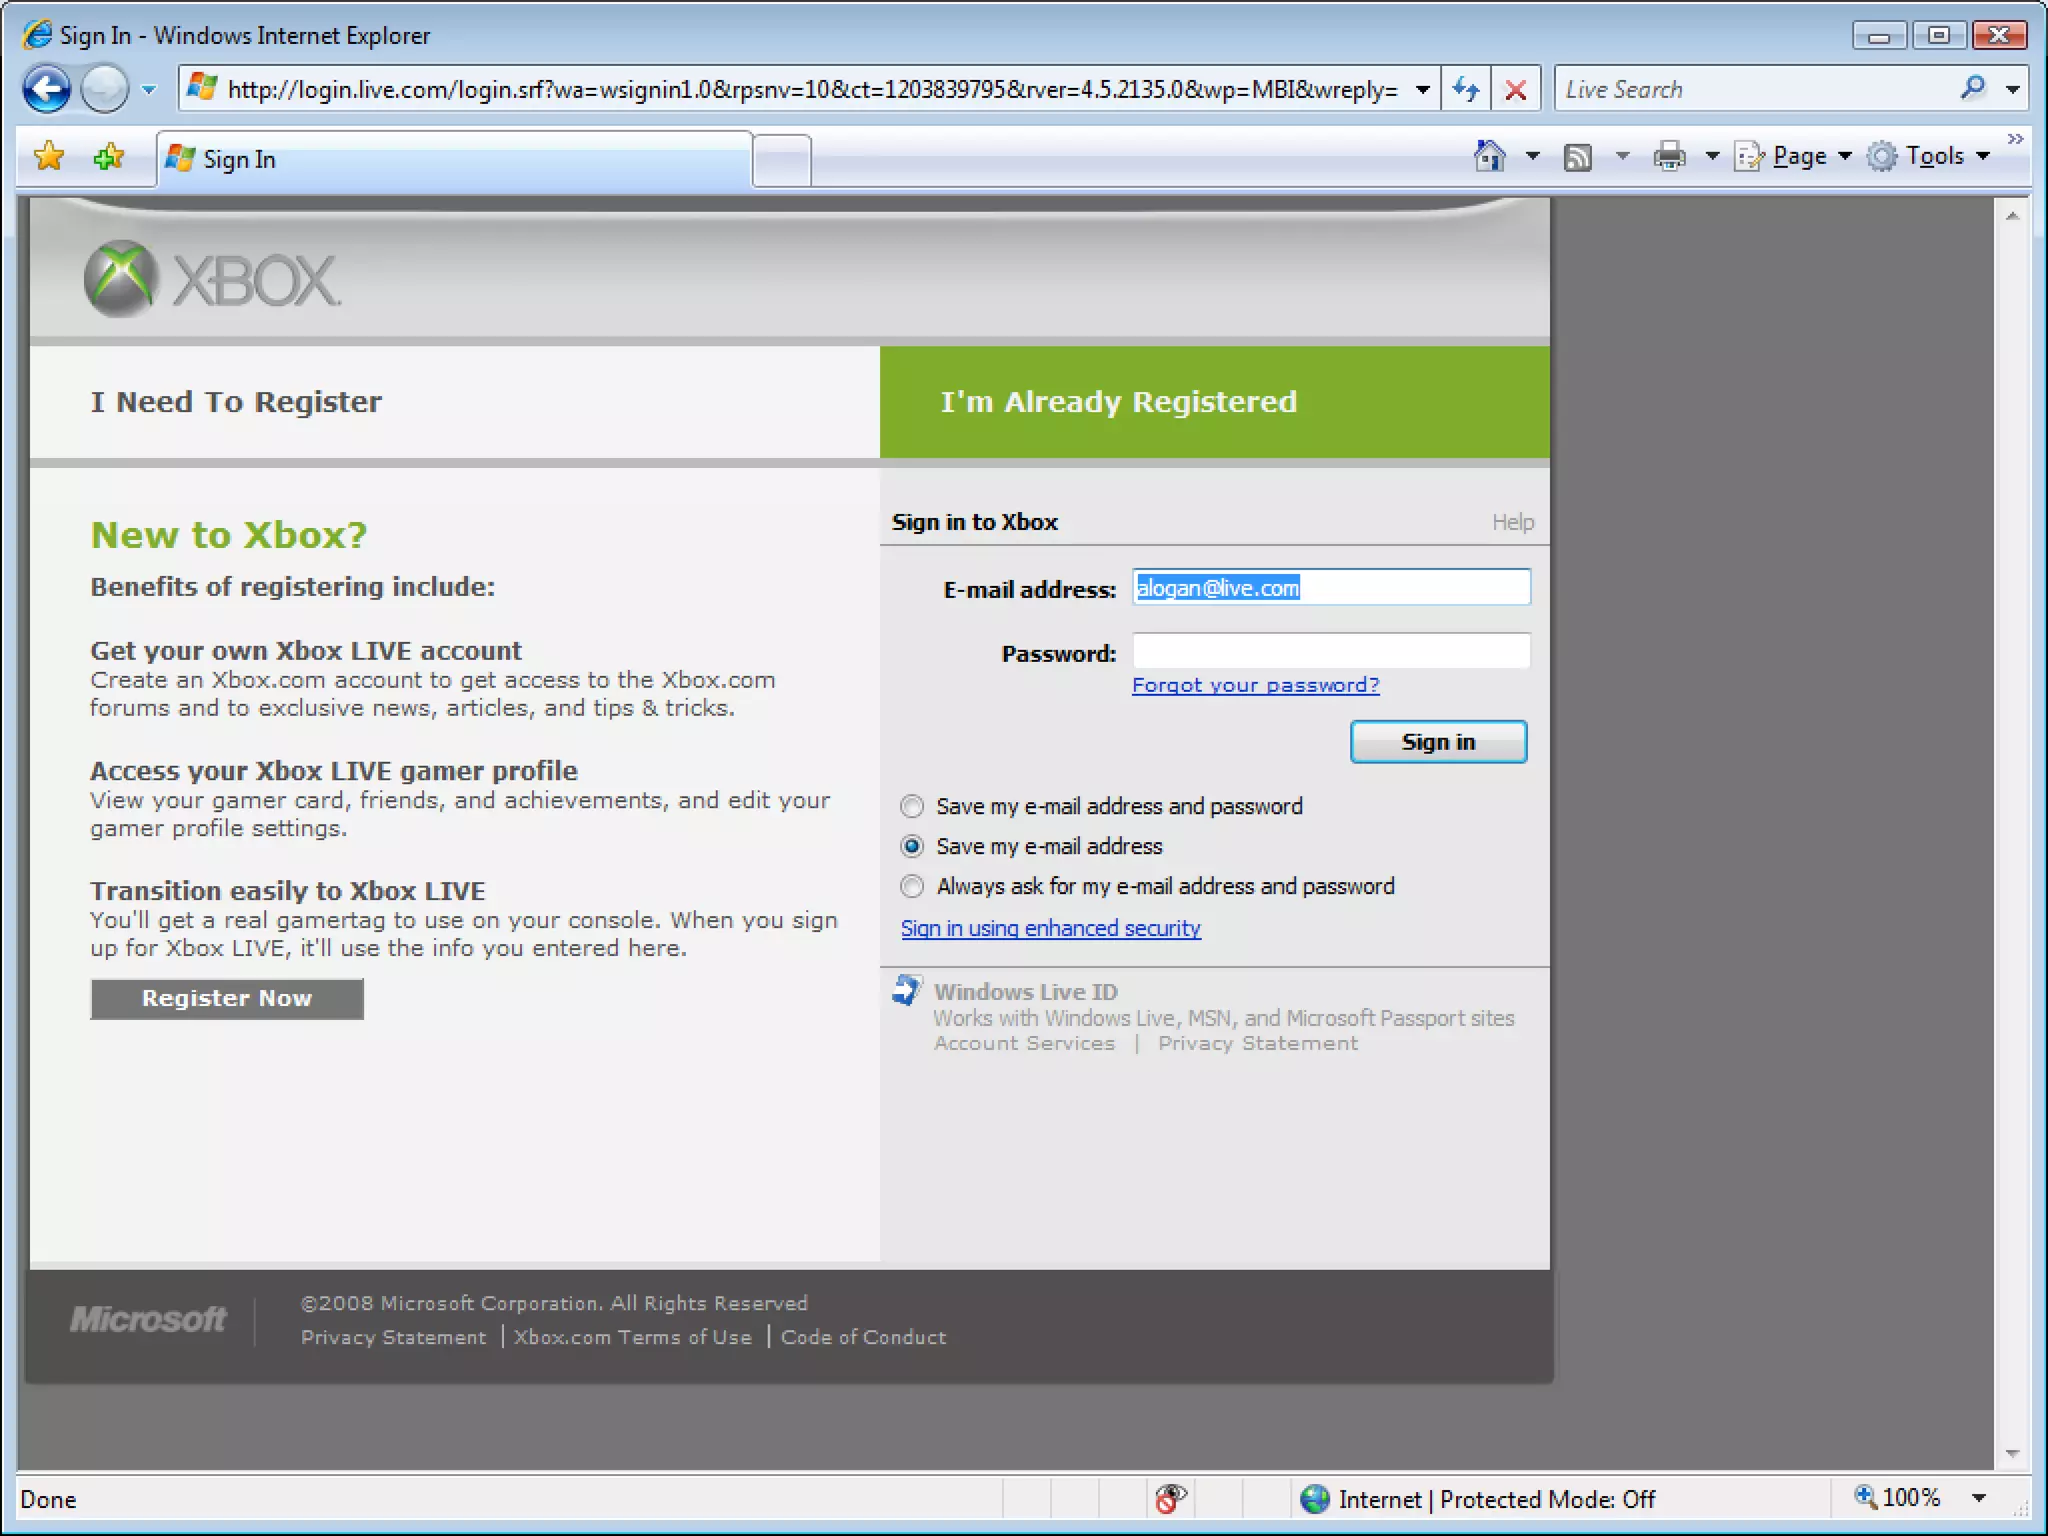
Task: Click the Password input field
Action: (x=1331, y=651)
